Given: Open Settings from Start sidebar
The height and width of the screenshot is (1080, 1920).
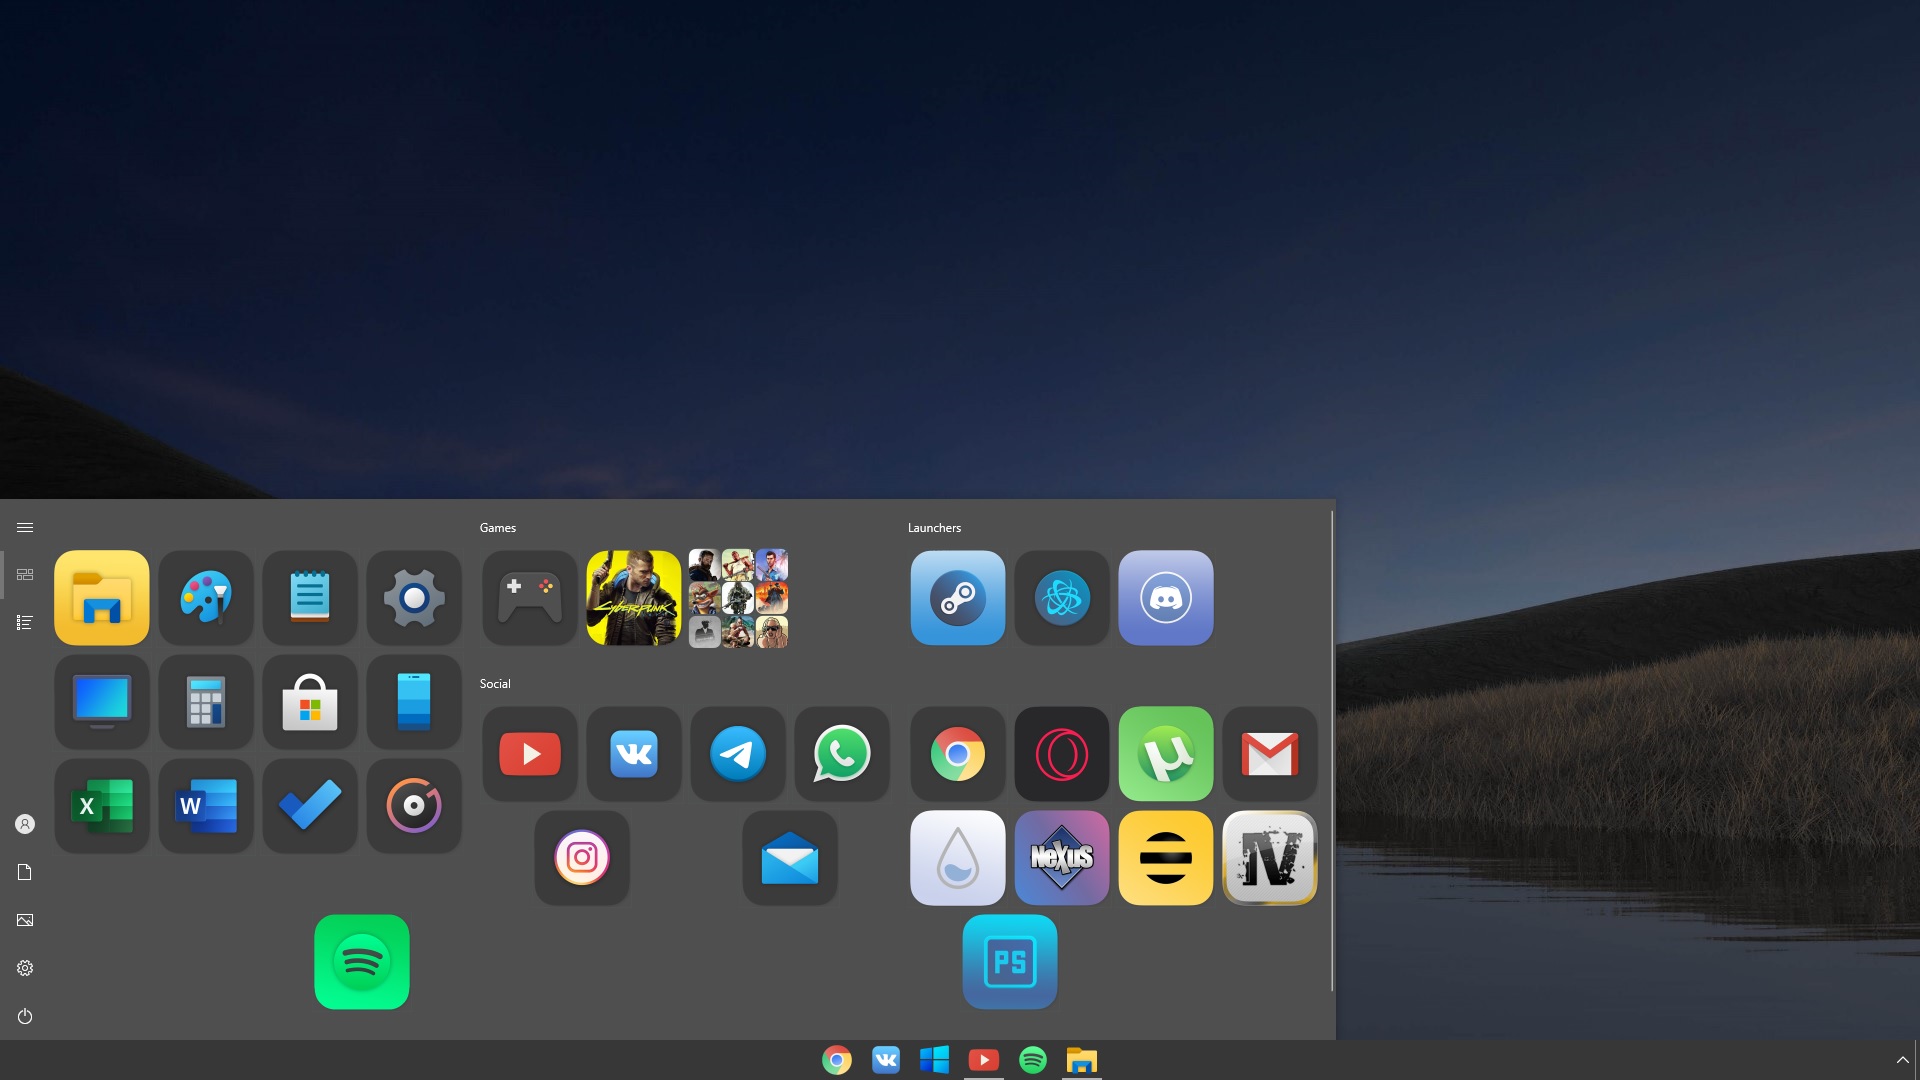Looking at the screenshot, I should [25, 968].
